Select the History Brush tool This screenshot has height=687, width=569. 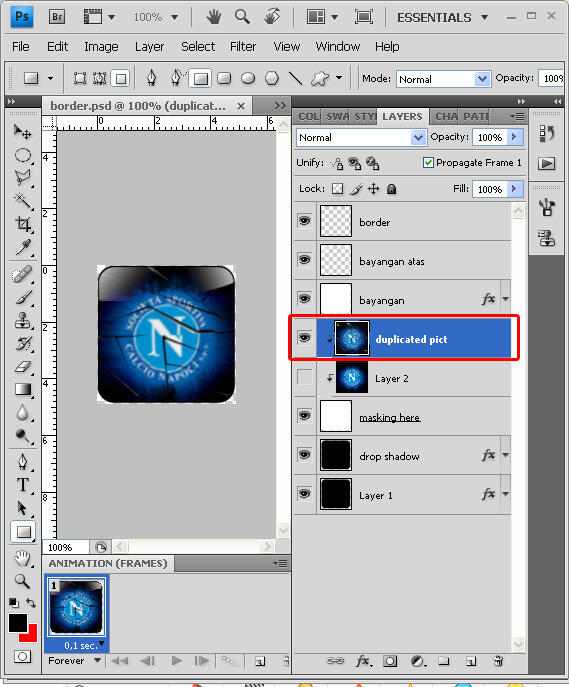click(x=23, y=344)
